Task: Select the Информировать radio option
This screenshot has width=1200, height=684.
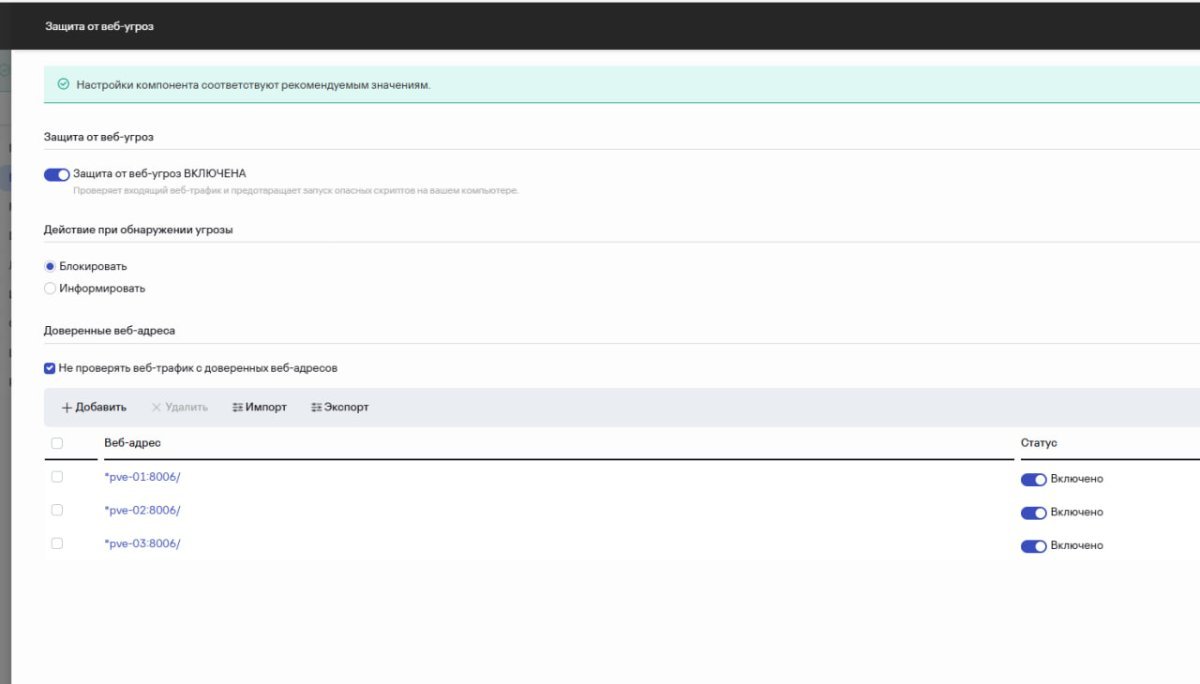Action: pos(50,288)
